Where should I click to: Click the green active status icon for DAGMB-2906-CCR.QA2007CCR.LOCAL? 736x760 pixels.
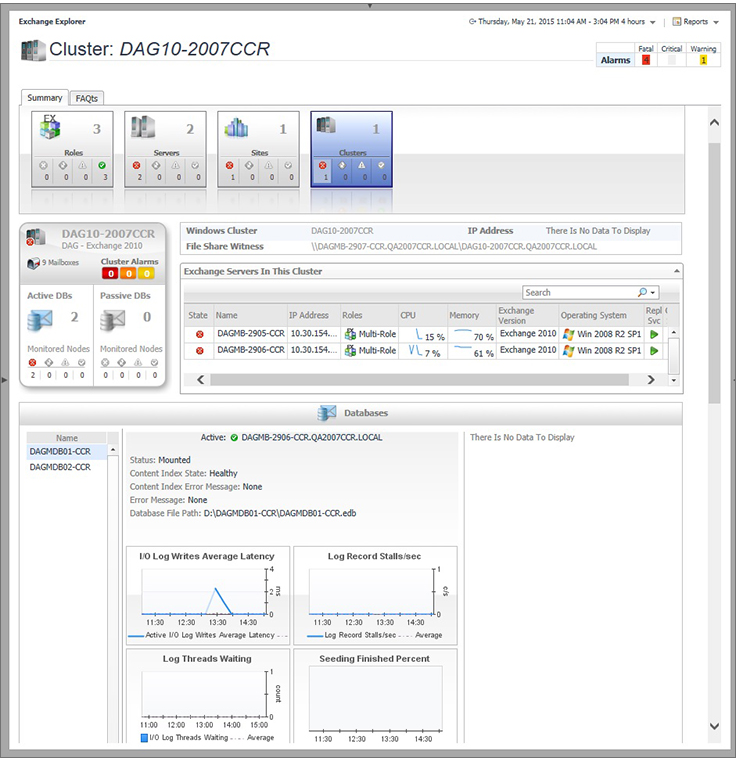coord(234,438)
